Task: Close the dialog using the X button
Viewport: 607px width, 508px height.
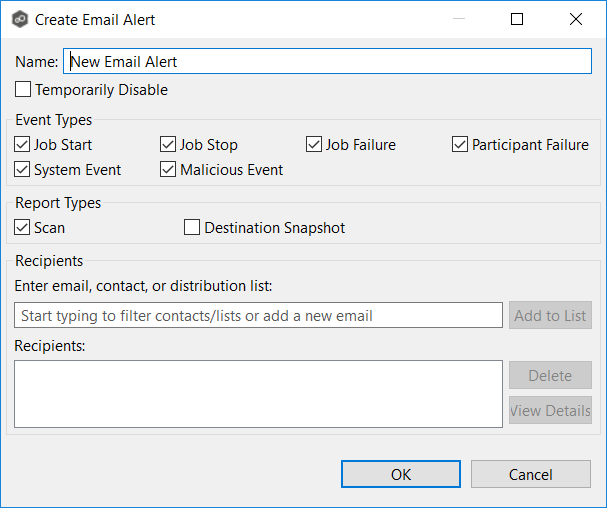Action: point(576,19)
